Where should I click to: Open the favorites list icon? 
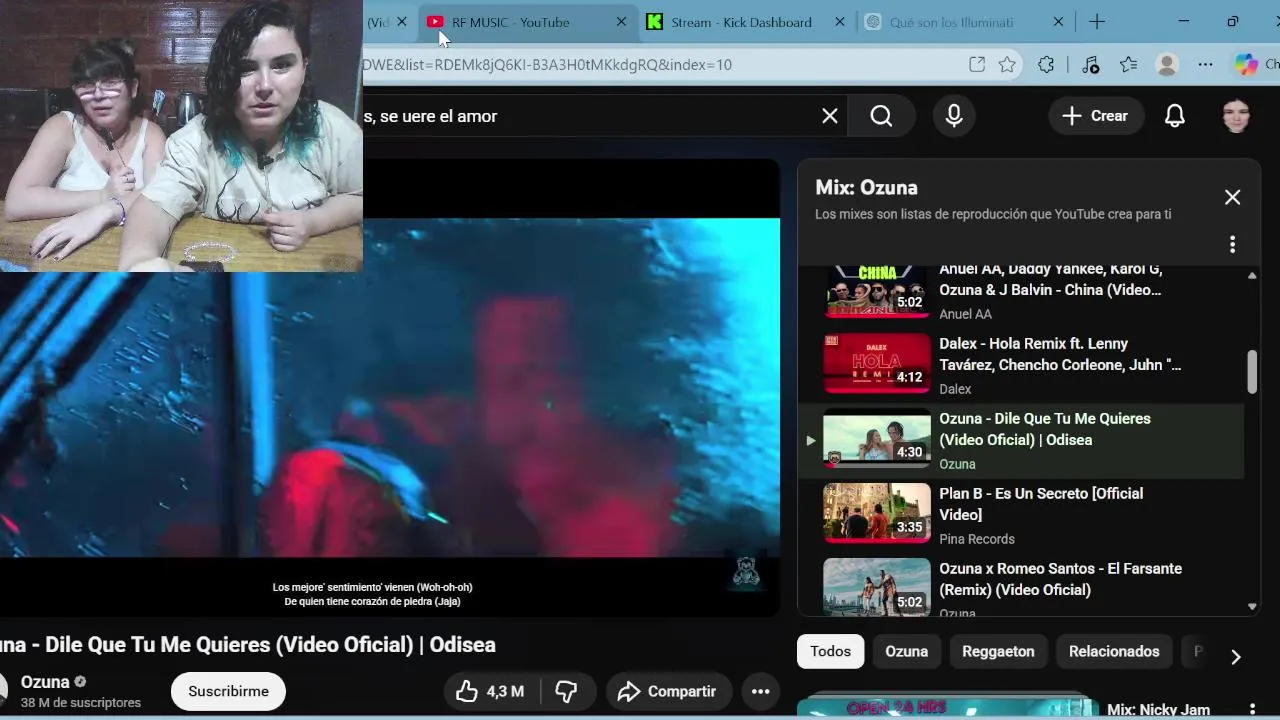click(x=1129, y=65)
